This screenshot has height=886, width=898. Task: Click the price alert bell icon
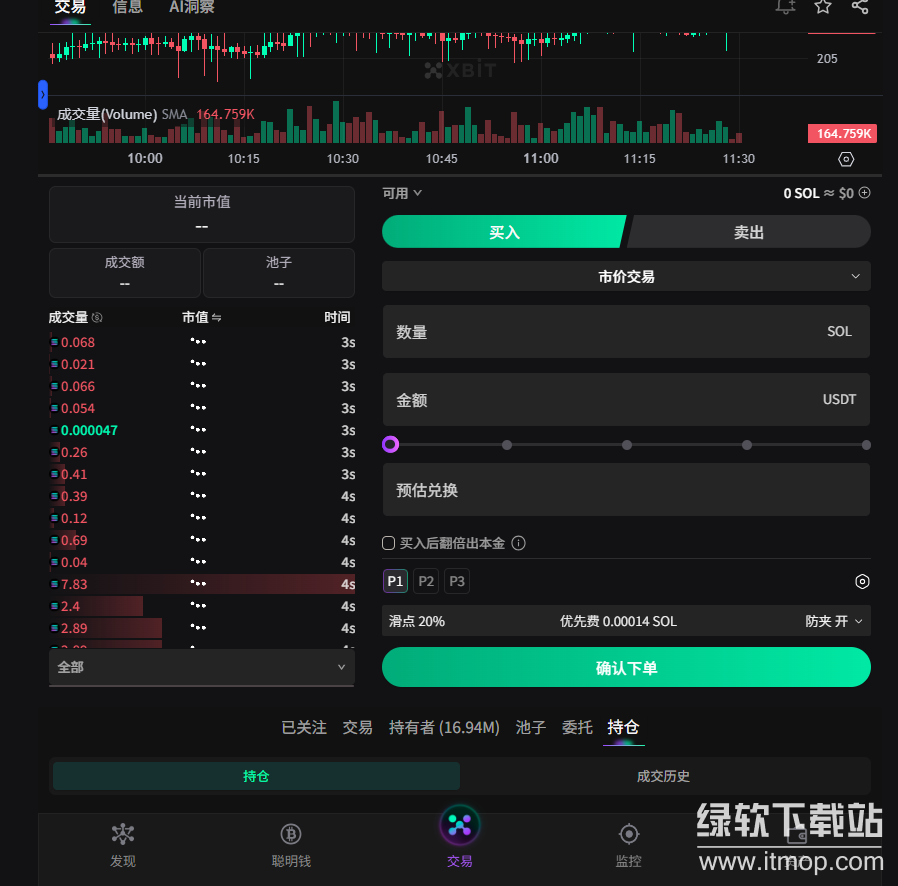click(785, 7)
